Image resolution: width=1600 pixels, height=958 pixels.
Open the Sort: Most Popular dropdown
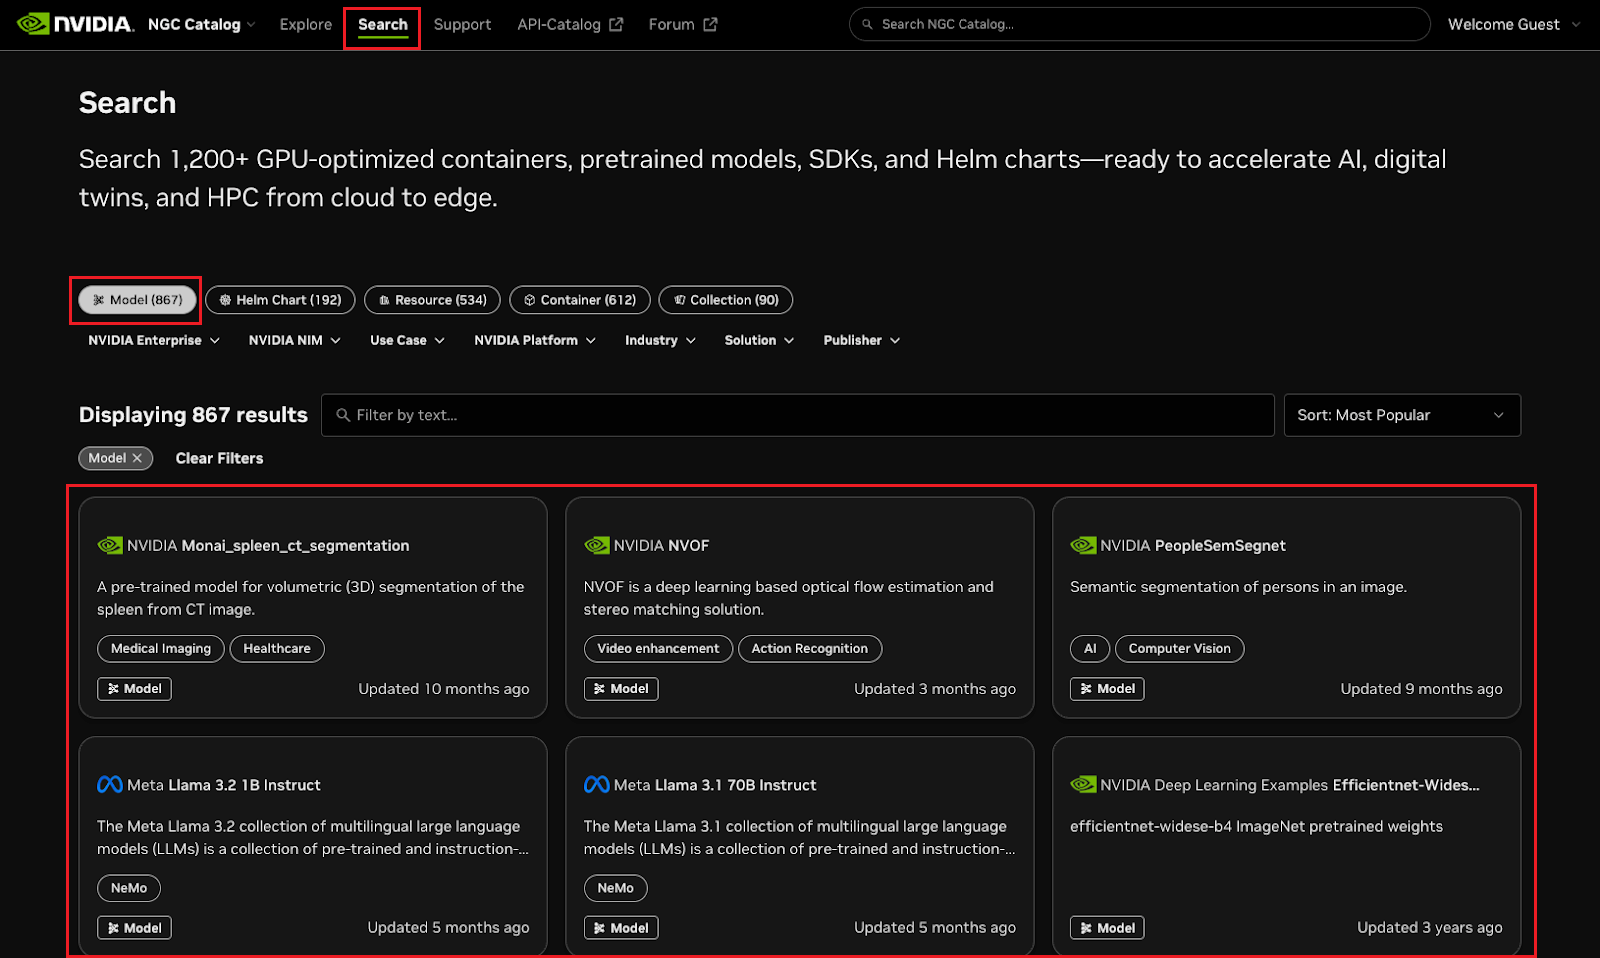[1402, 415]
